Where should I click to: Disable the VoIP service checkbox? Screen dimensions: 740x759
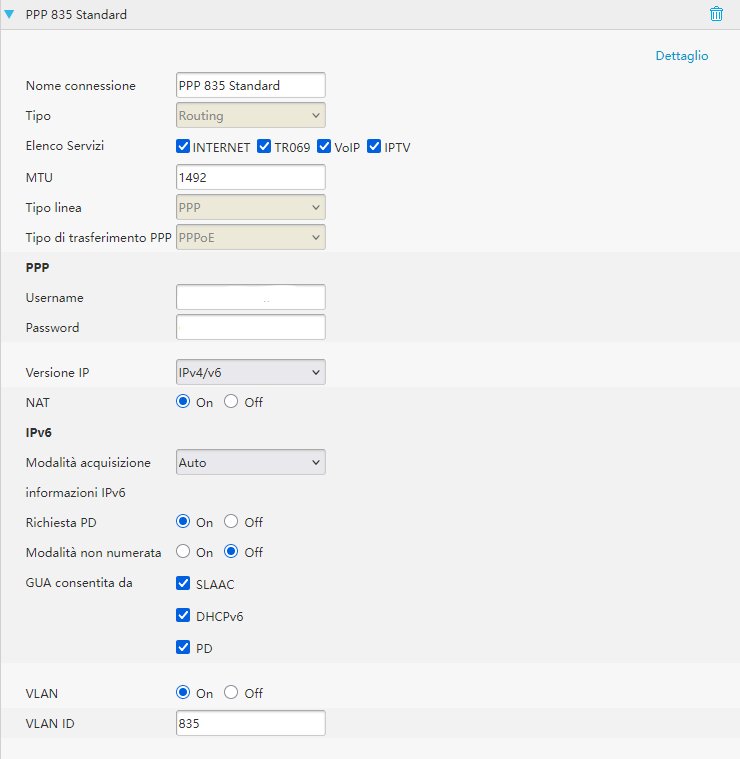(x=325, y=147)
